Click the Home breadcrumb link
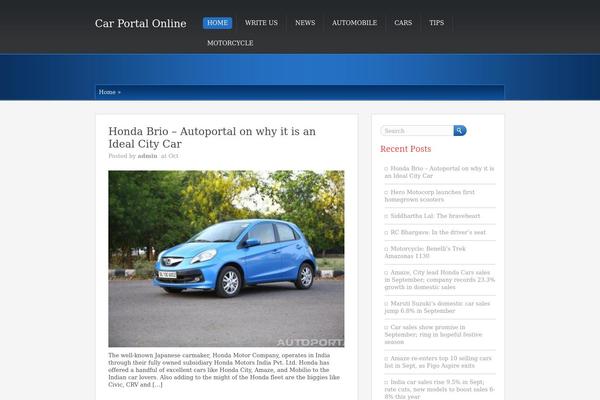 [107, 92]
